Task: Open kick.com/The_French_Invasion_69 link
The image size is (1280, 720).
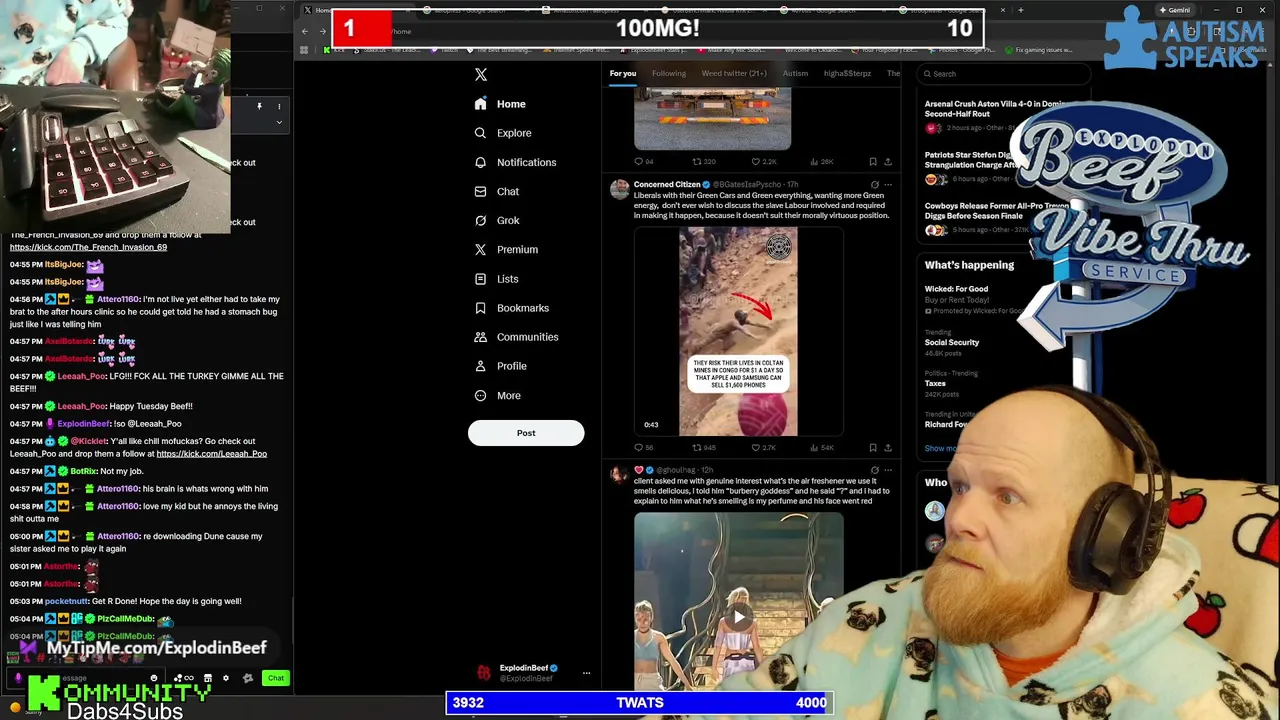Action: tap(88, 247)
